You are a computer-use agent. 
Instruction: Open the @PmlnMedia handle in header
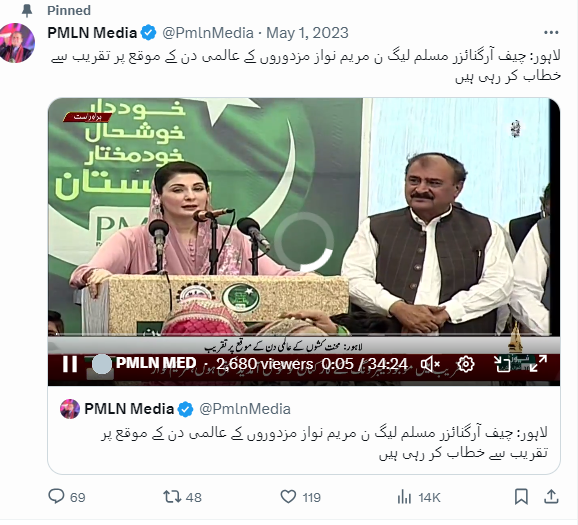[x=208, y=33]
